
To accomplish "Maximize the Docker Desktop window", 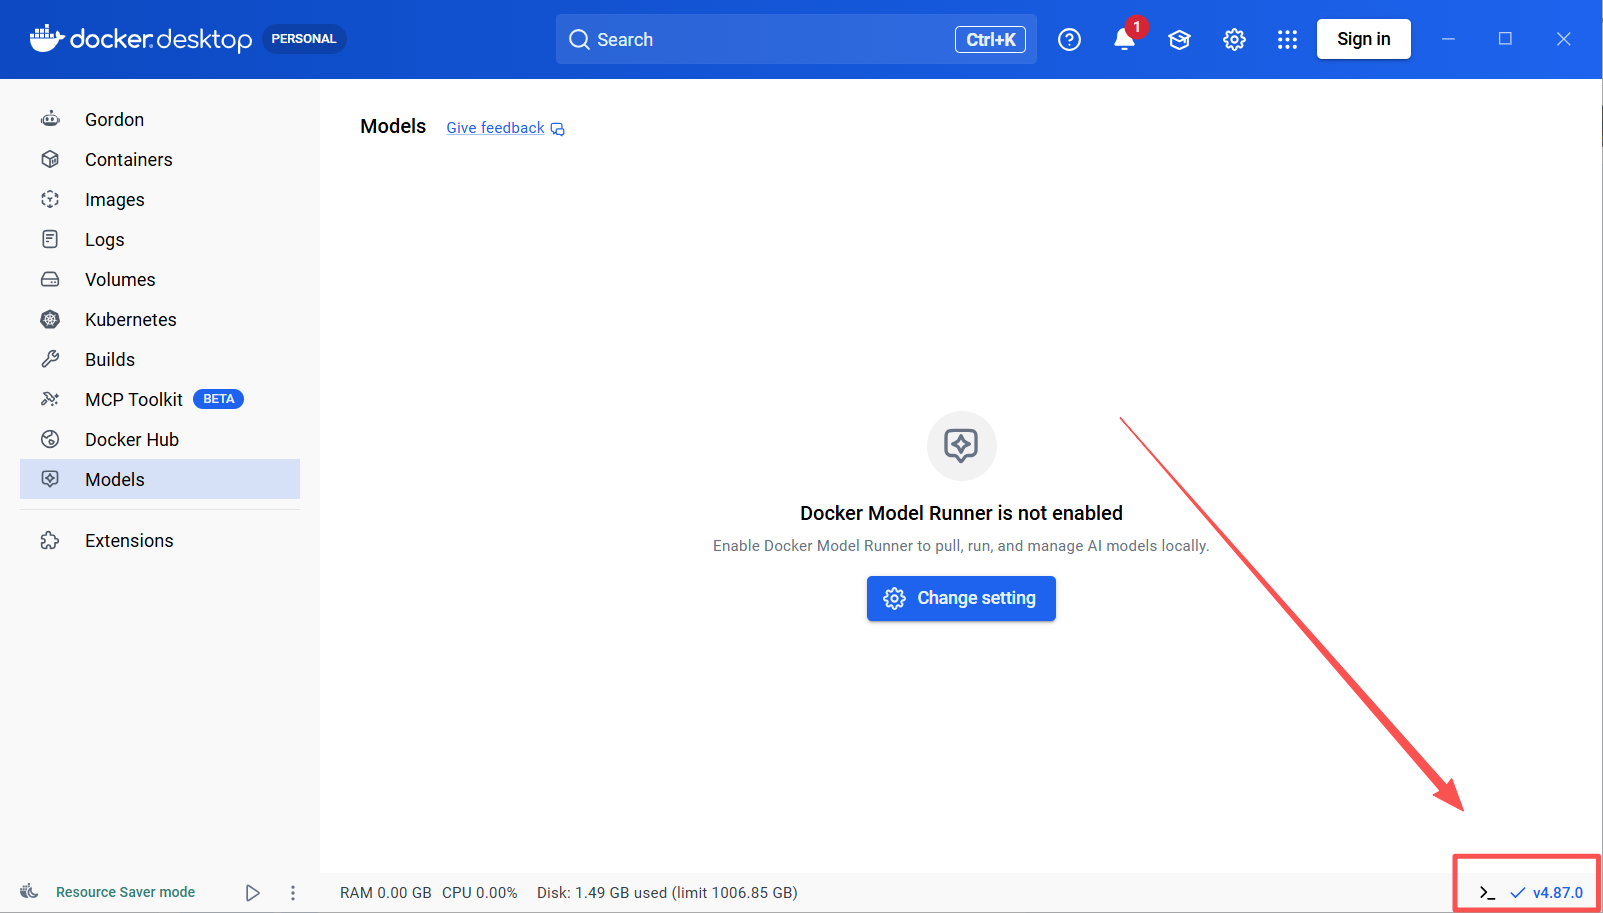I will coord(1505,39).
